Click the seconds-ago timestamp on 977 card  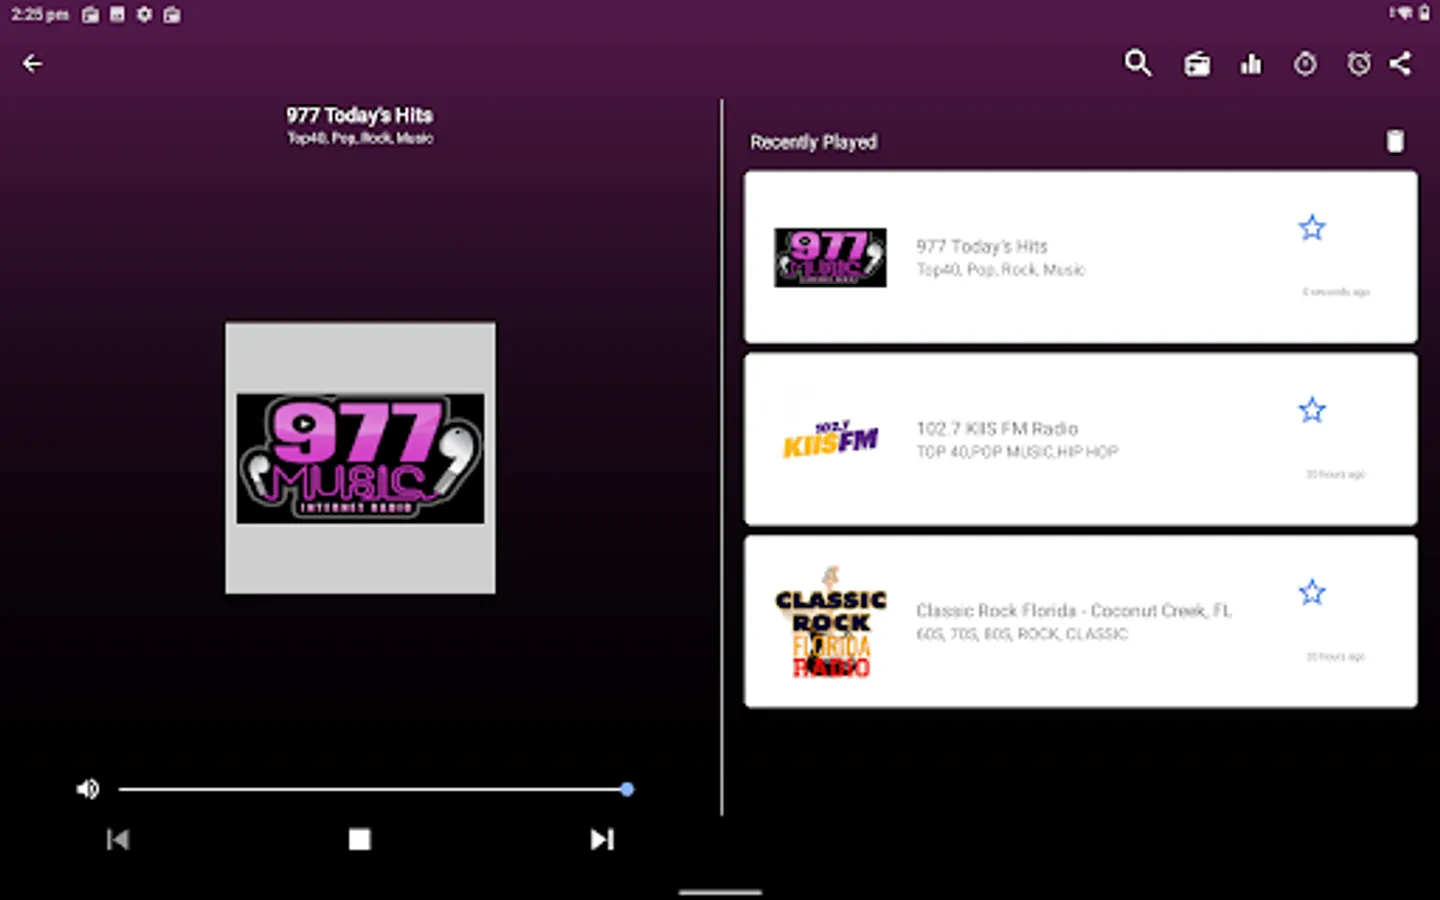1336,292
